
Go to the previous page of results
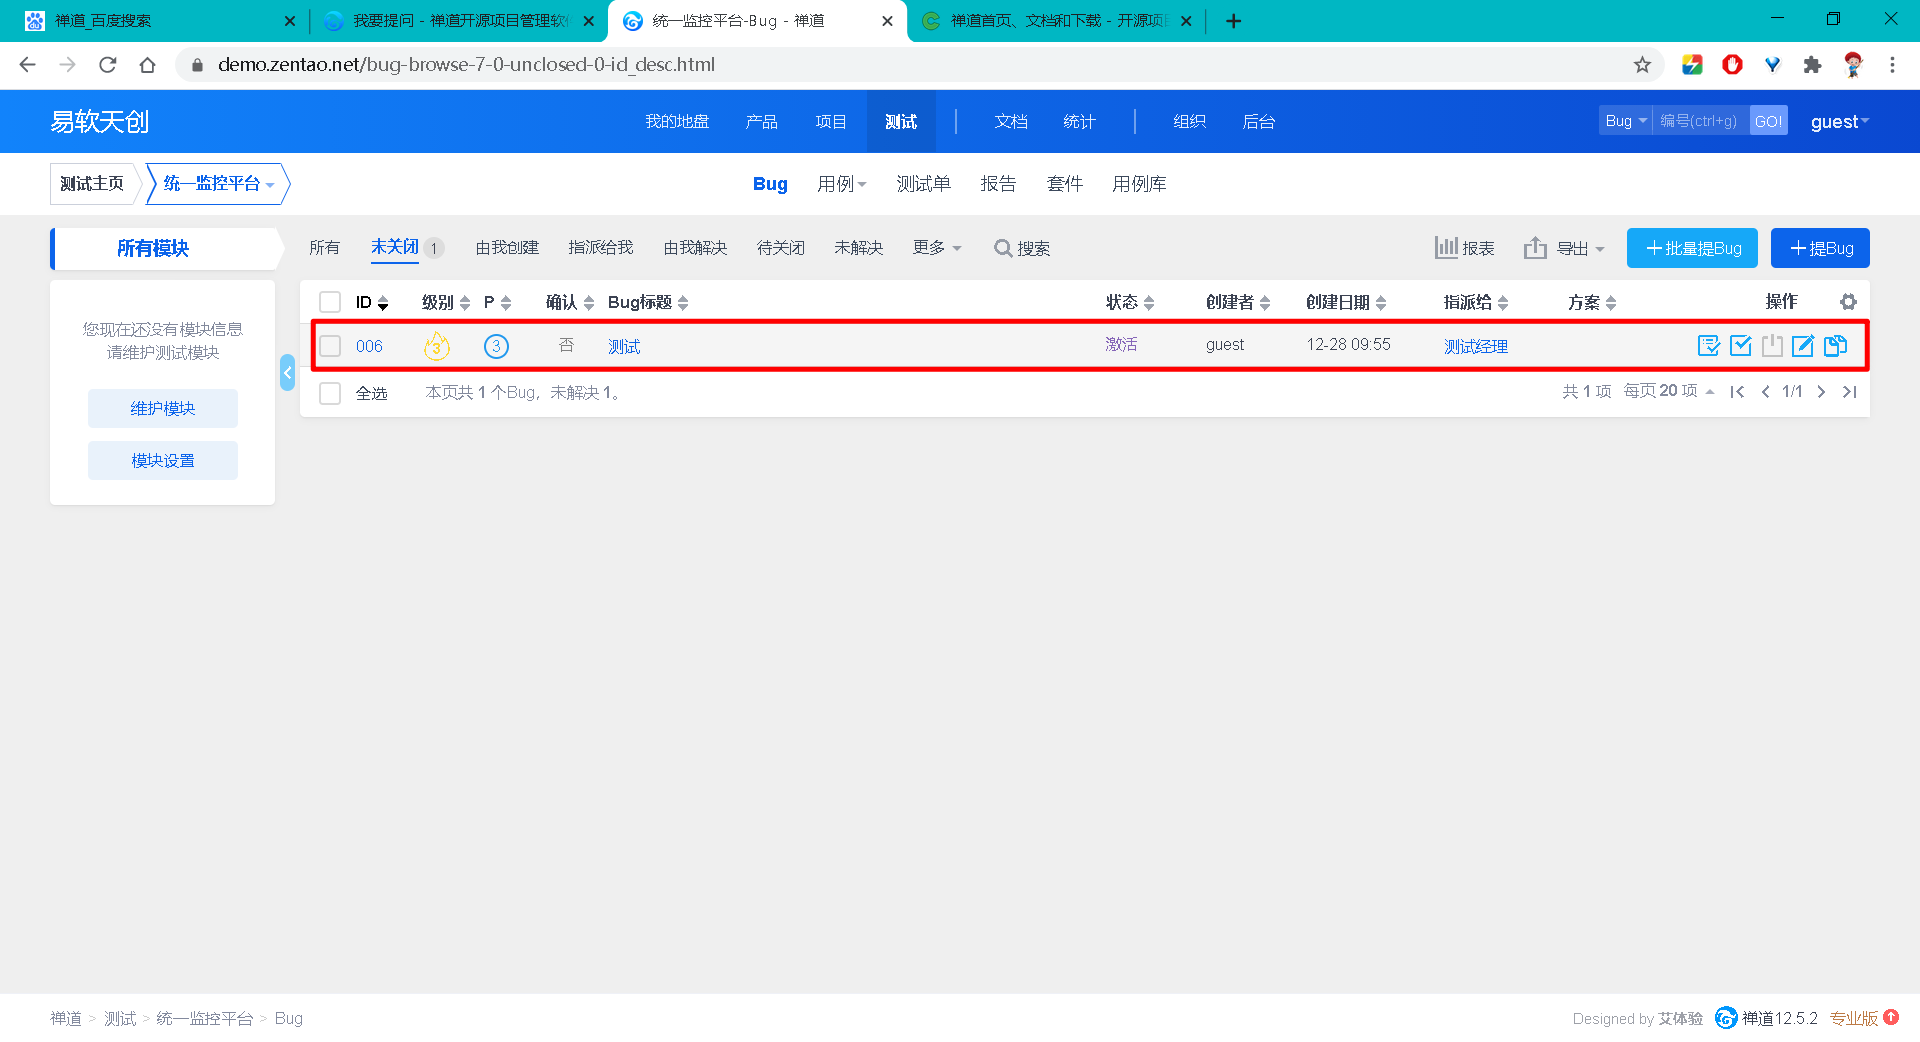1765,392
